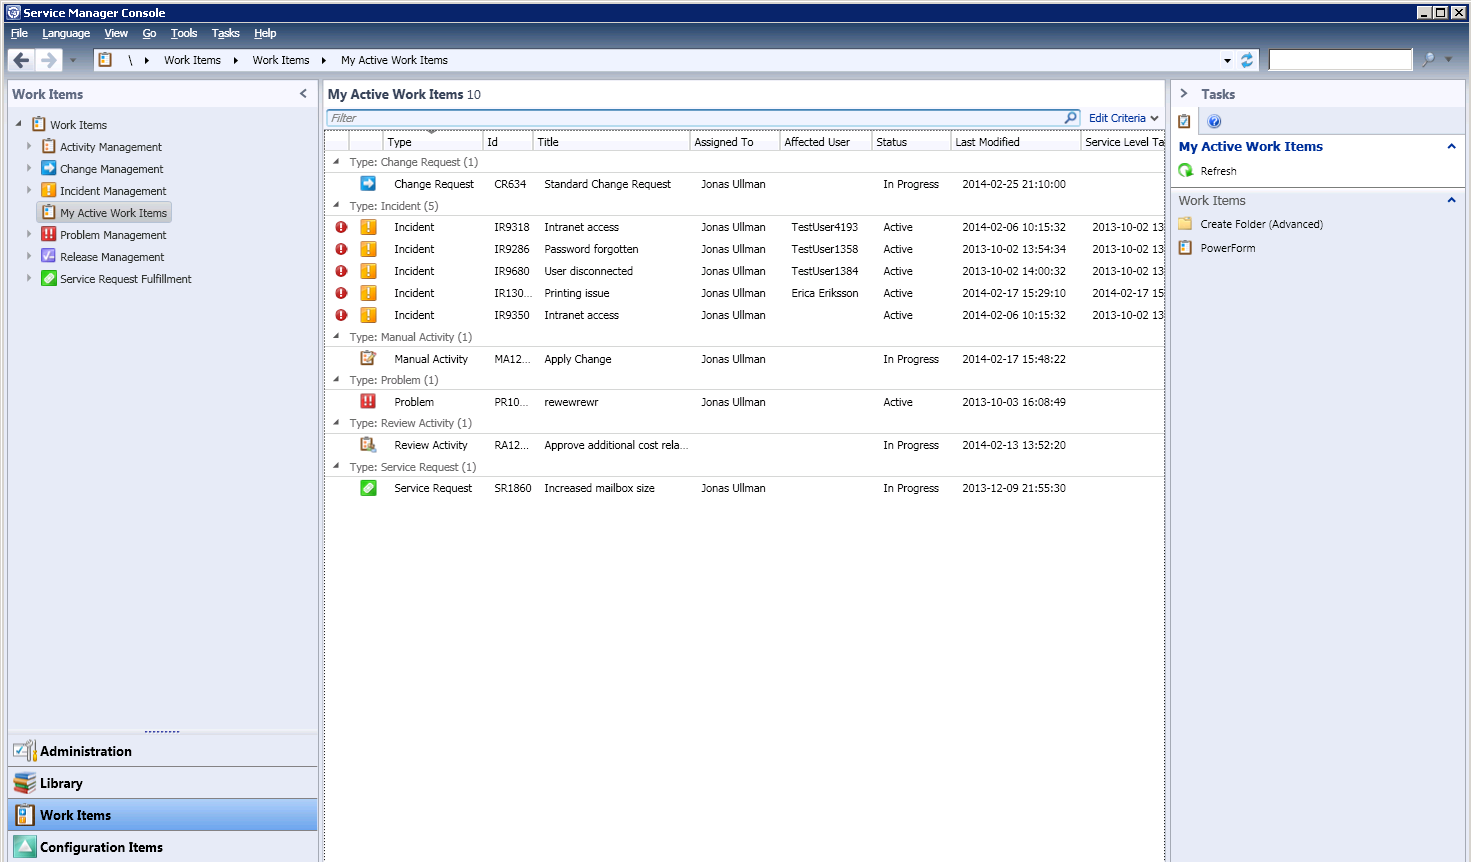Image resolution: width=1471 pixels, height=862 pixels.
Task: Run the PowerForm task
Action: click(x=1227, y=248)
